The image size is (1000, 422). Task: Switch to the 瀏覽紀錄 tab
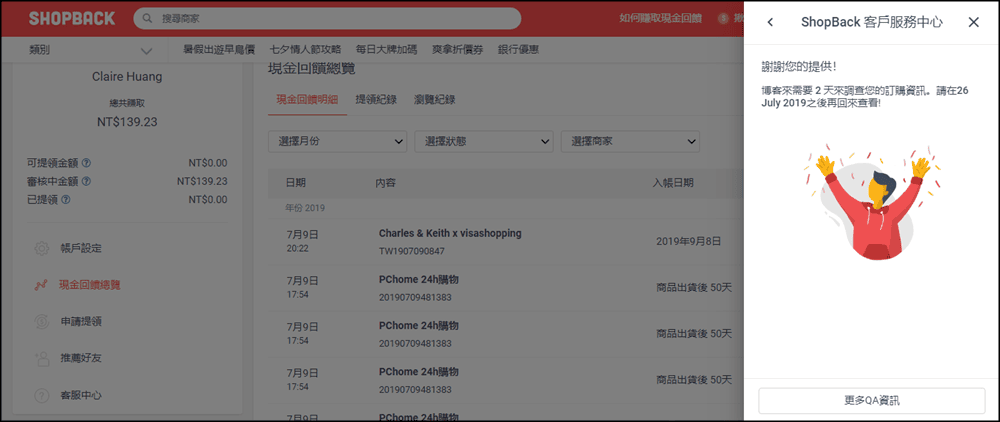coord(434,99)
